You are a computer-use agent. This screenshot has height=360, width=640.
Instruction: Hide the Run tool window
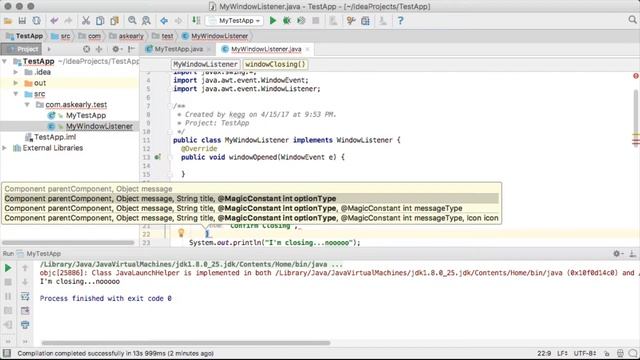click(632, 254)
